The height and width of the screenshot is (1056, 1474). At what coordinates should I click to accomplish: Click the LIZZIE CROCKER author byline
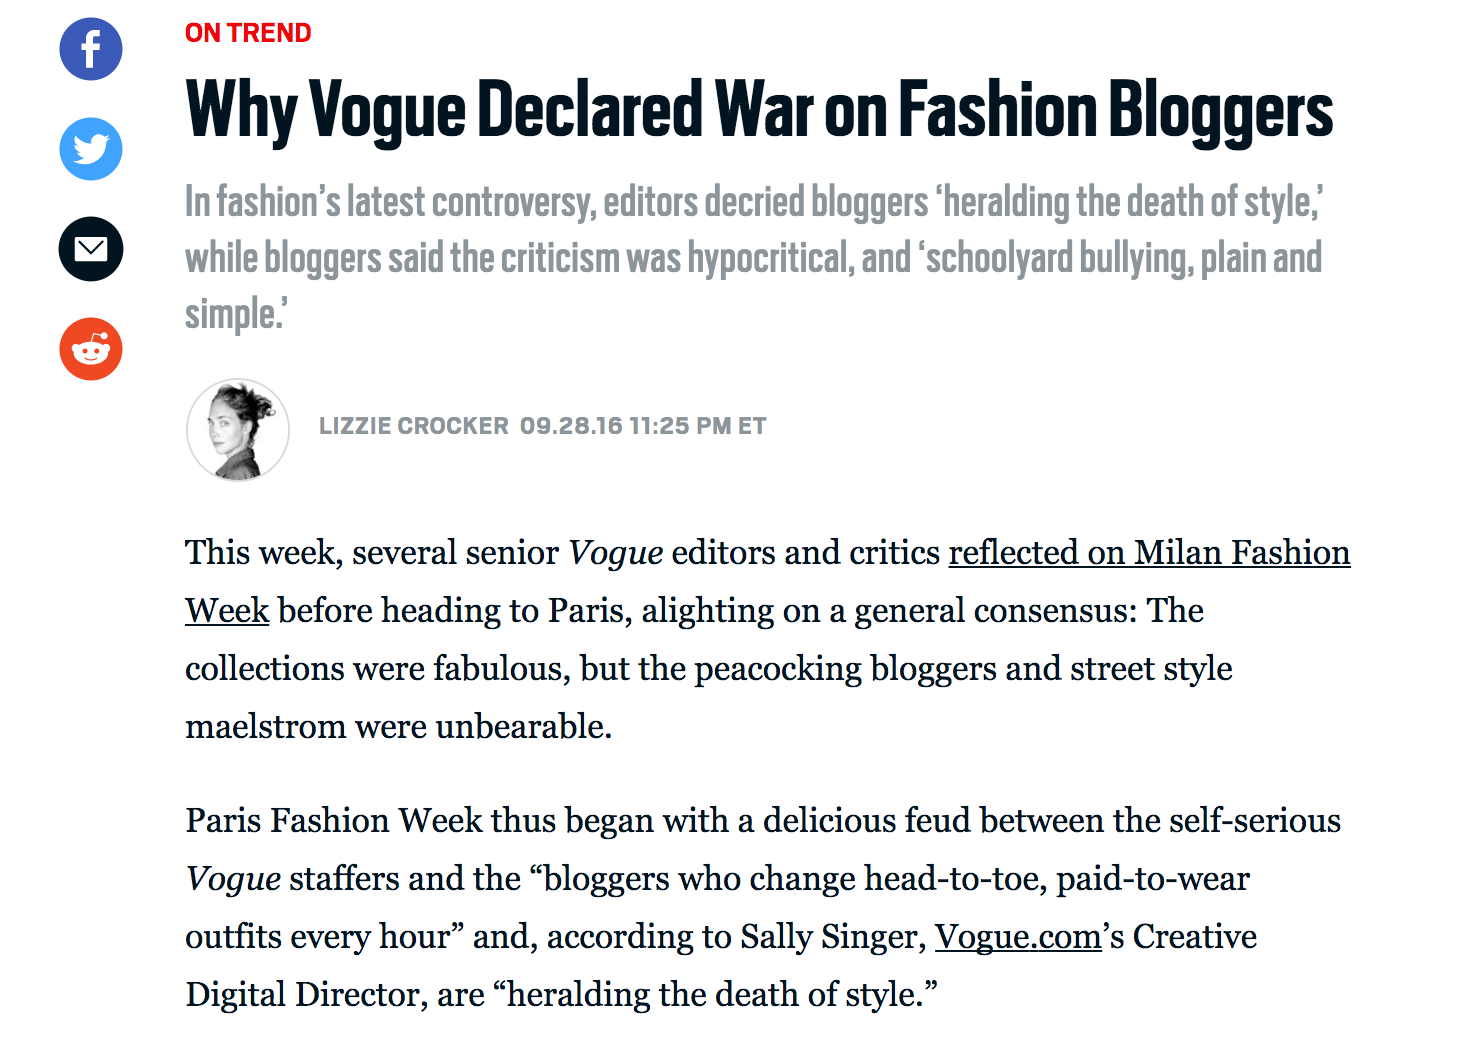point(413,426)
